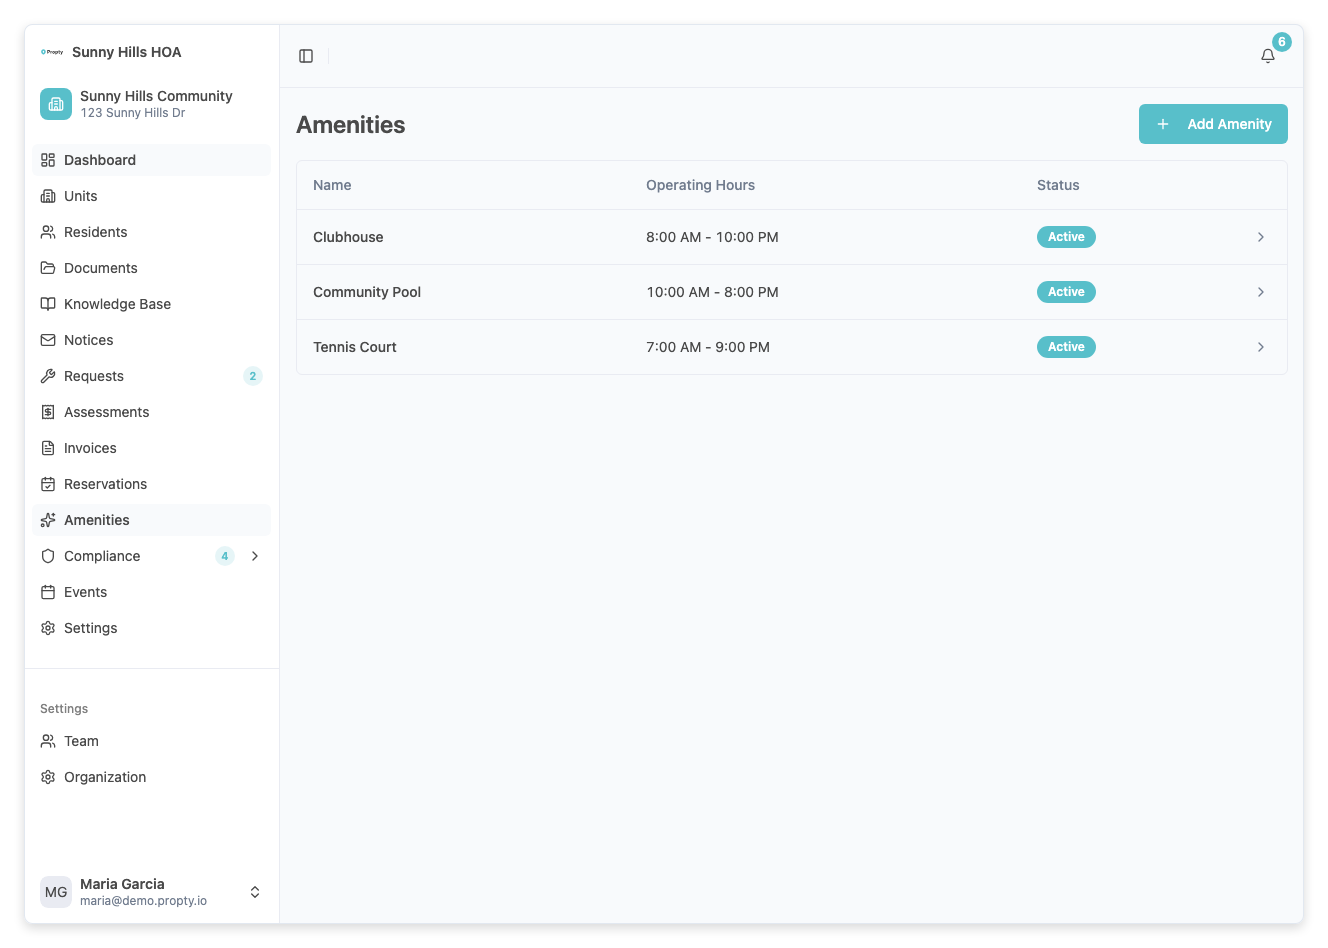Screen dimensions: 1328x948
Task: Click the Clubhouse Active status badge
Action: coord(1065,237)
